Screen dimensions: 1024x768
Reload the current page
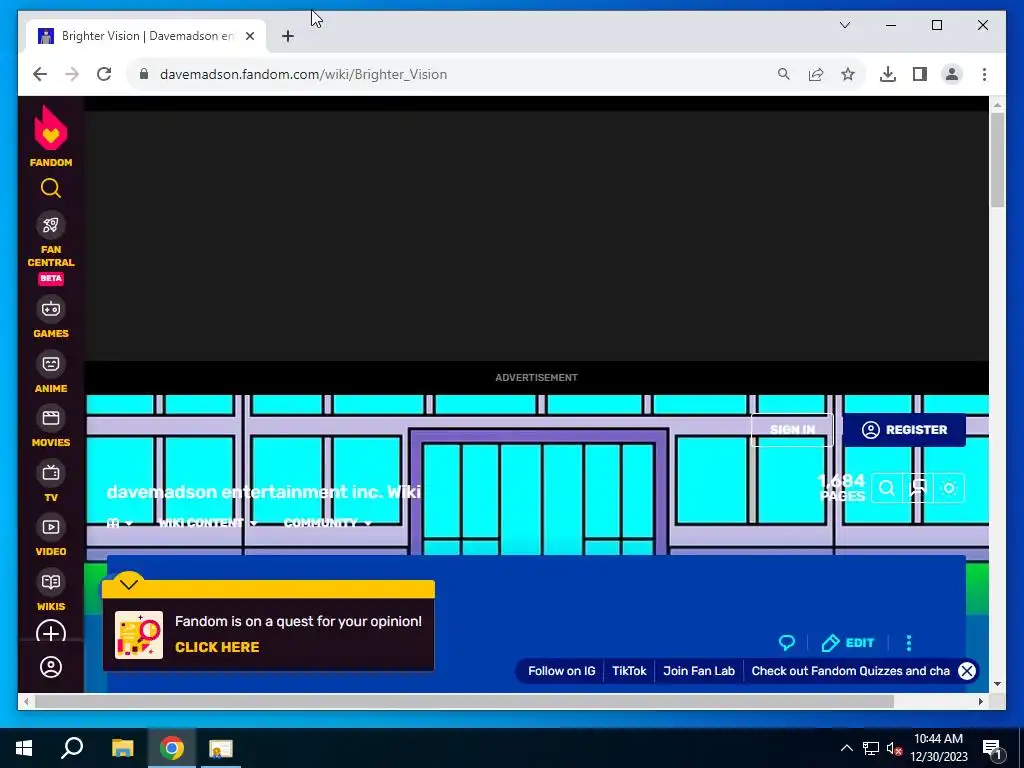tap(104, 74)
